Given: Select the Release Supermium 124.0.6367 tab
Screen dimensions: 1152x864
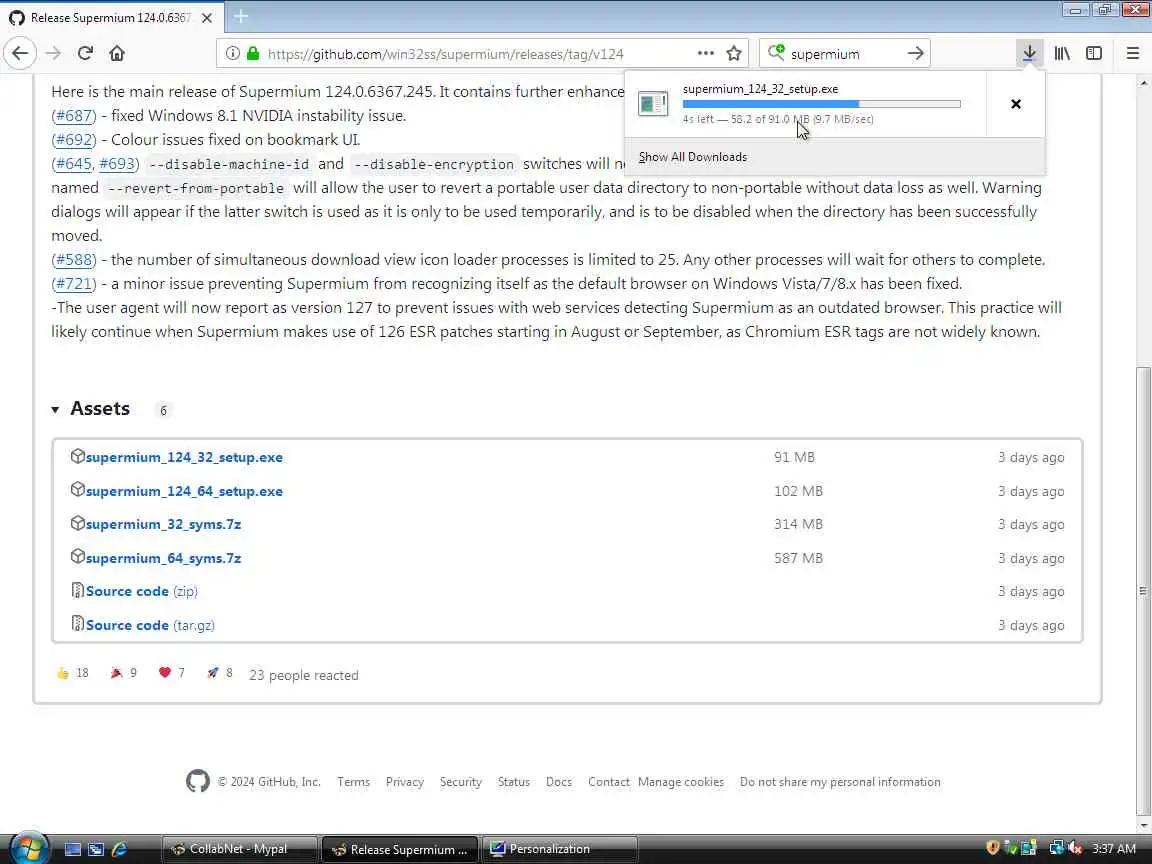Looking at the screenshot, I should pos(110,18).
